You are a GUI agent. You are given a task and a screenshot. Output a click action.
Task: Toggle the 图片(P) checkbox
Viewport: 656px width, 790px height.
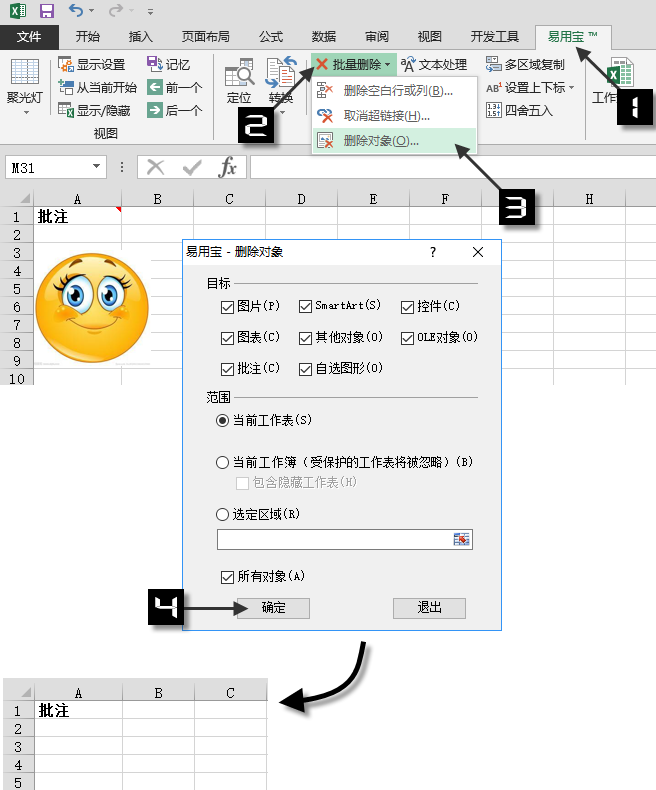click(227, 307)
